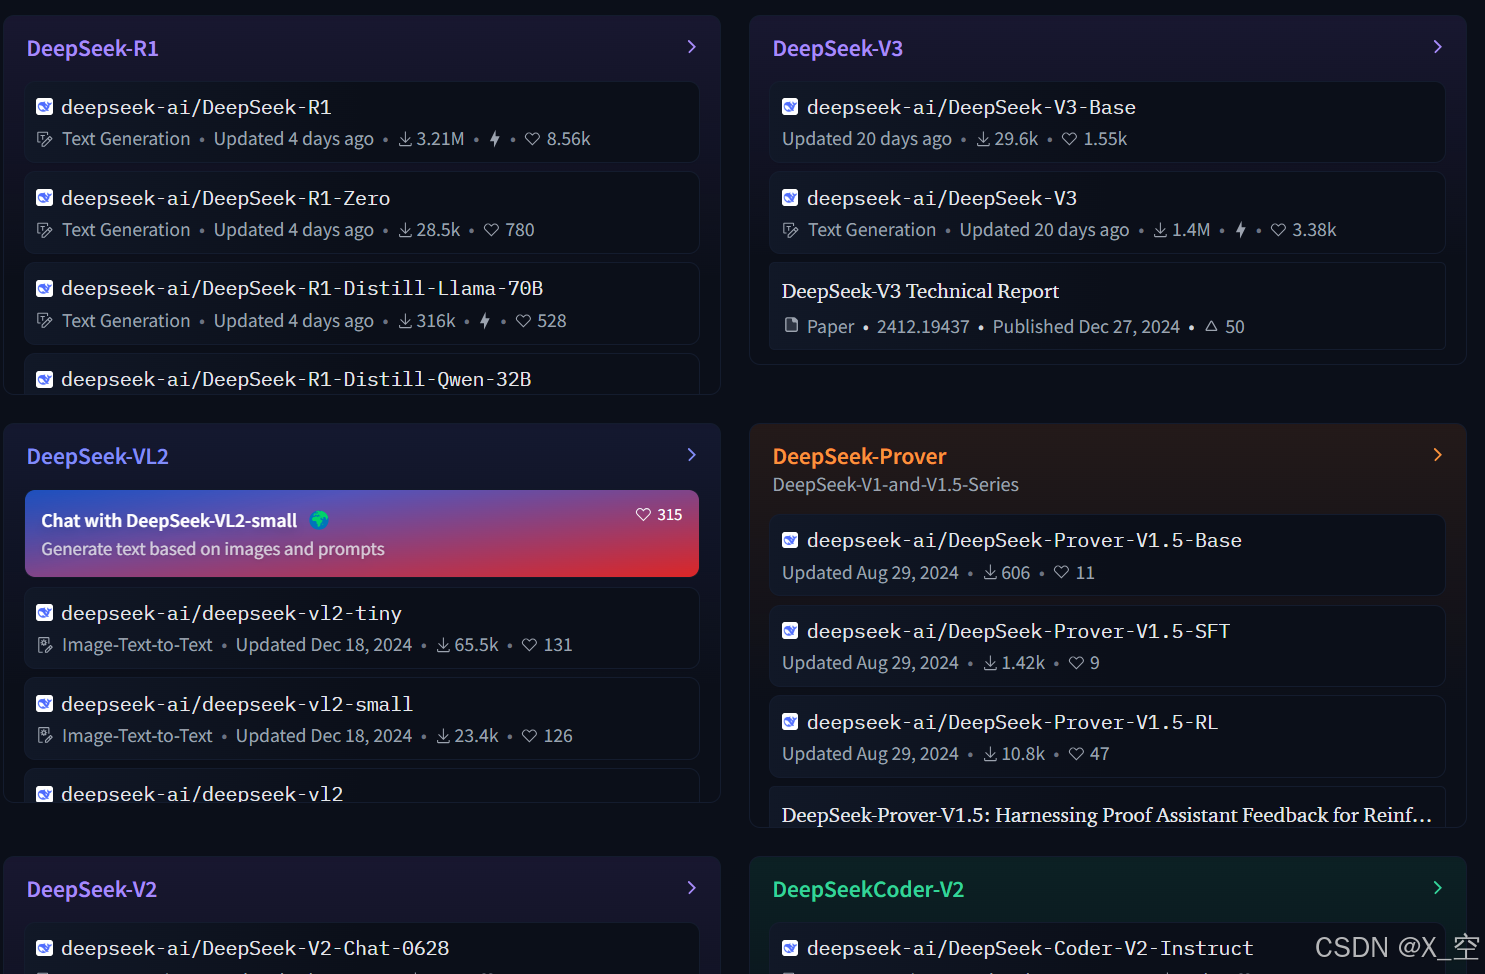Open deepseek-ai/DeepSeek-Coder-V2-Instruct model

(x=1107, y=948)
